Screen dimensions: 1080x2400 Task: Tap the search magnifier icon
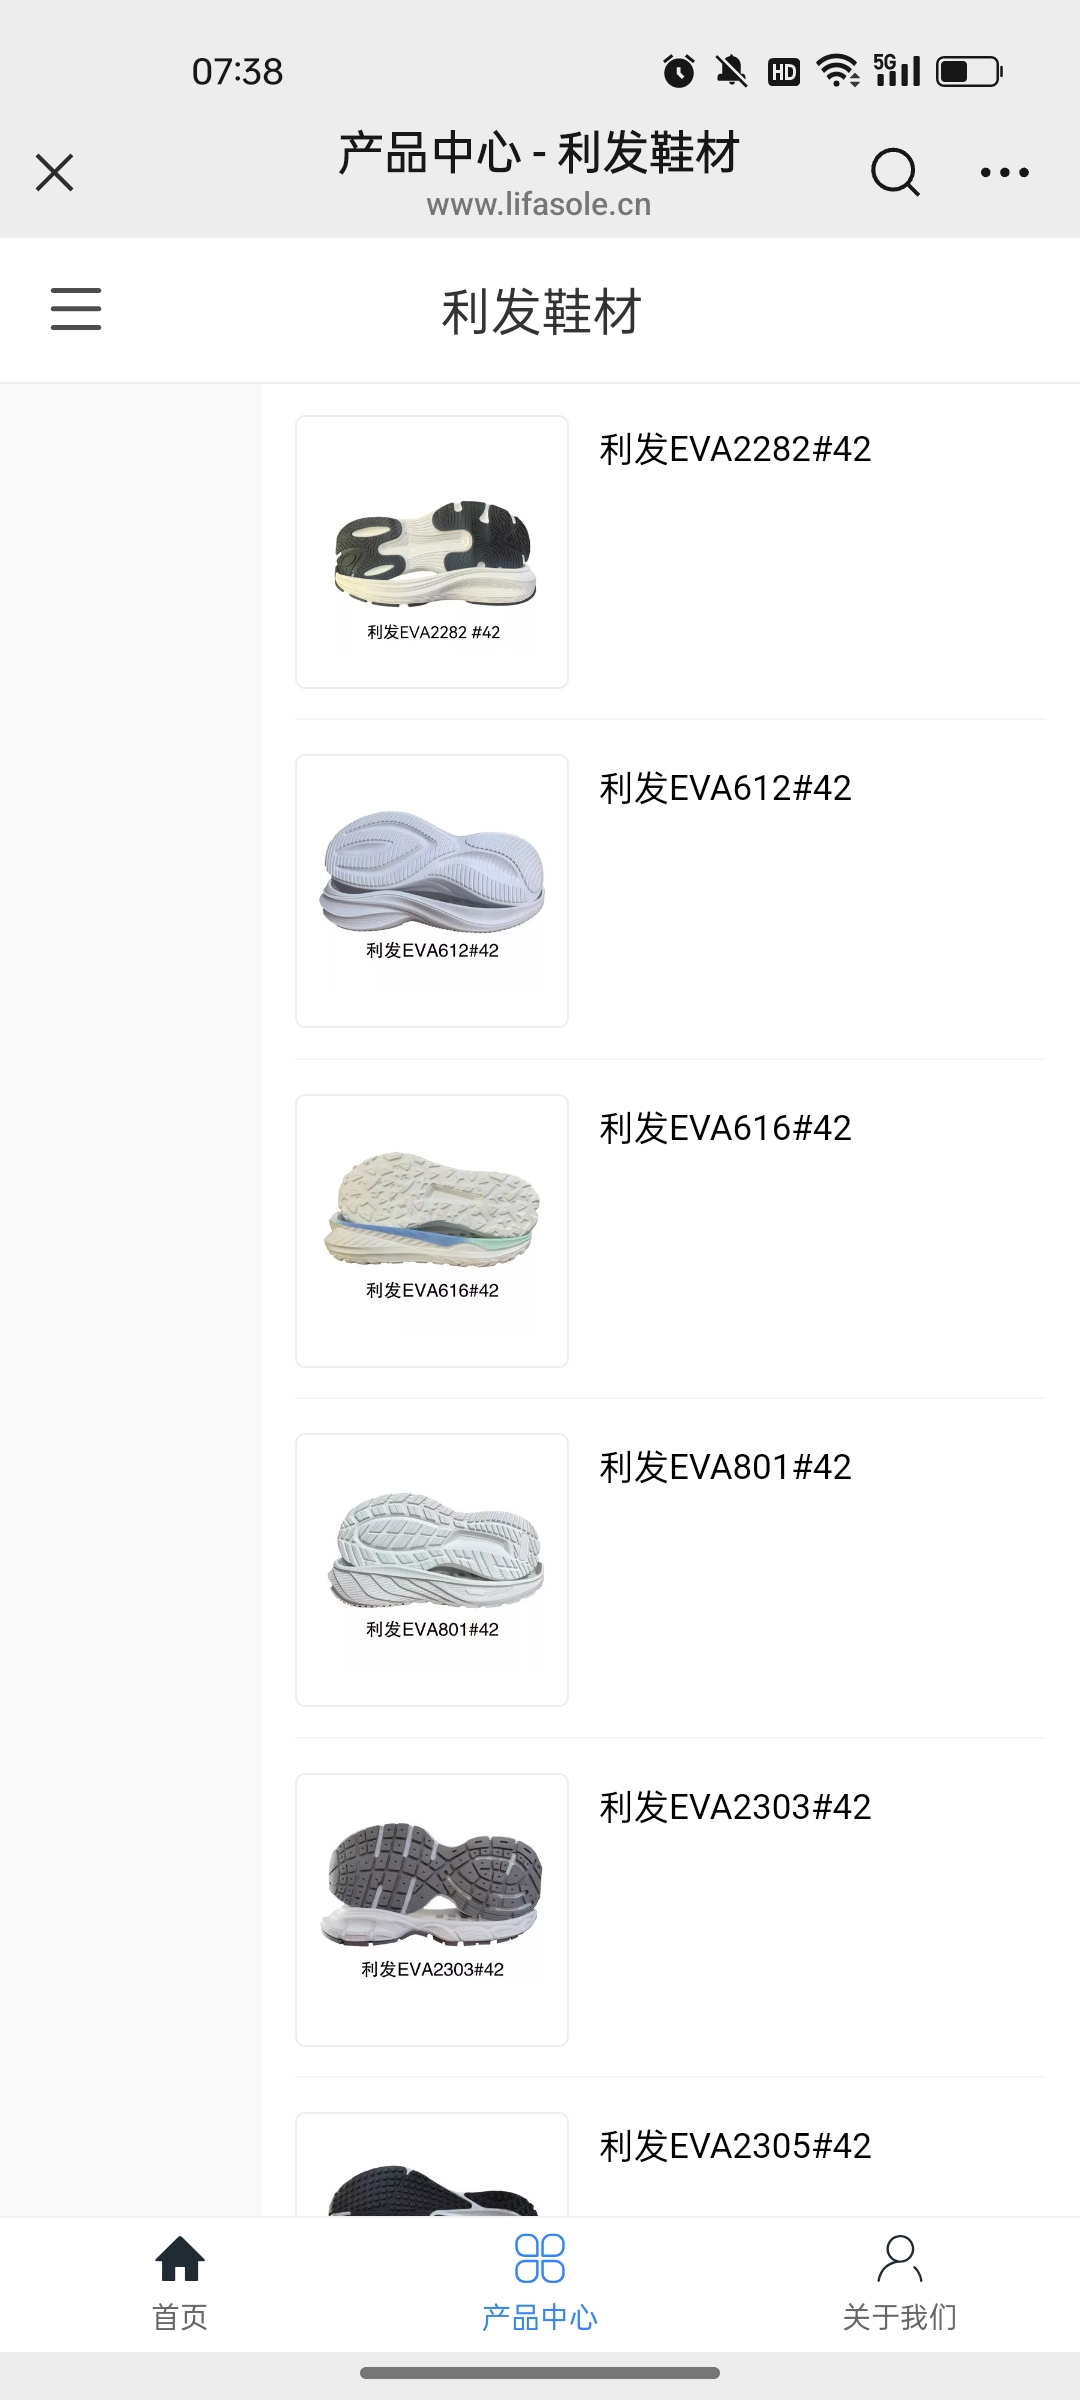[x=894, y=172]
